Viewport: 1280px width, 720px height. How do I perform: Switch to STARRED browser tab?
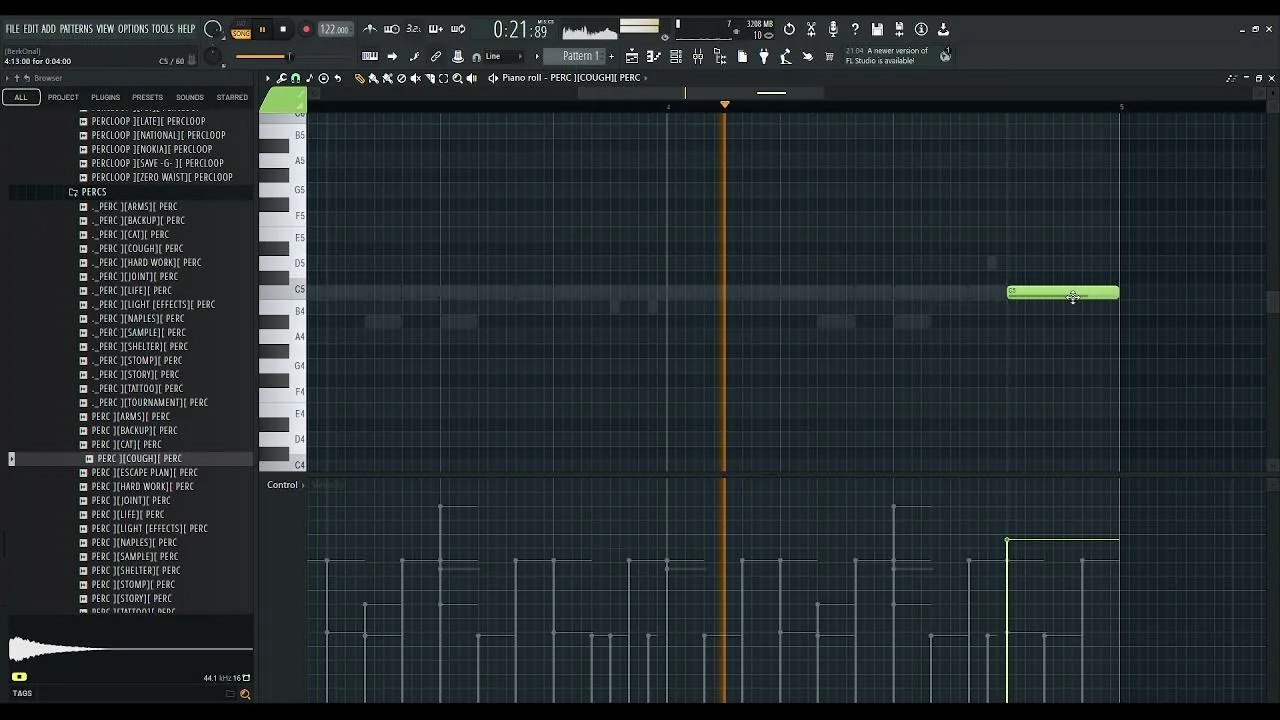pyautogui.click(x=232, y=97)
